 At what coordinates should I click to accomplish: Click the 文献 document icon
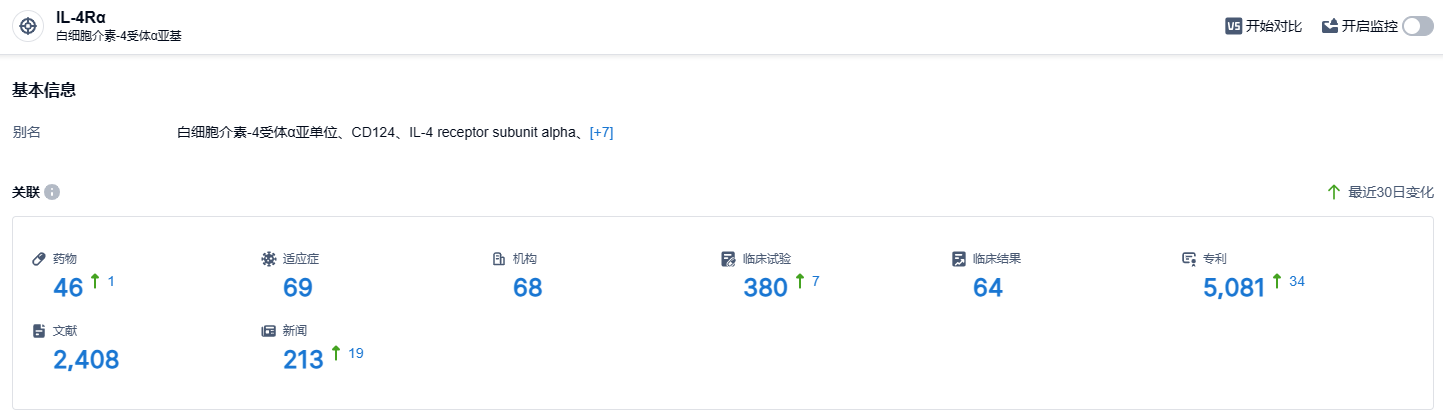coord(40,331)
